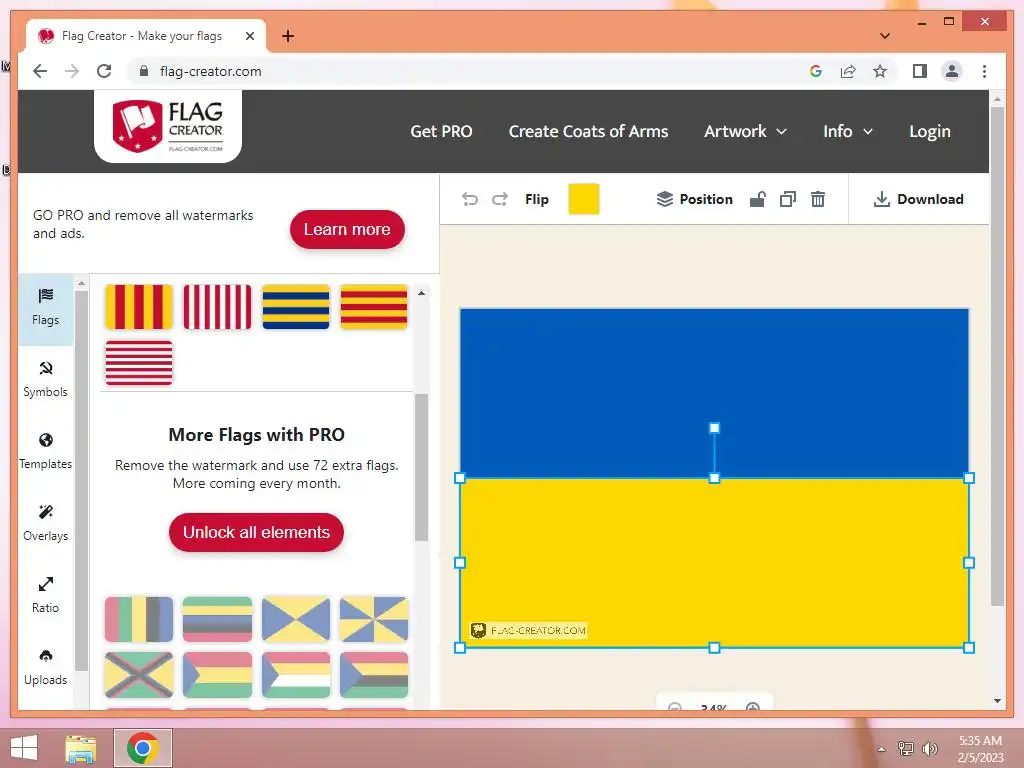Expand the Artwork dropdown menu
Image resolution: width=1024 pixels, height=768 pixels.
click(745, 131)
